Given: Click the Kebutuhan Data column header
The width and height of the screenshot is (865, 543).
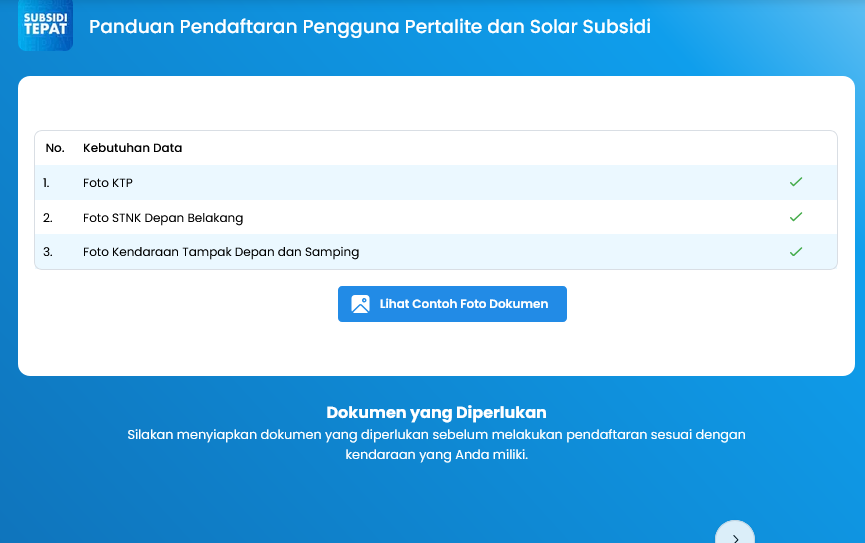Looking at the screenshot, I should 132,148.
